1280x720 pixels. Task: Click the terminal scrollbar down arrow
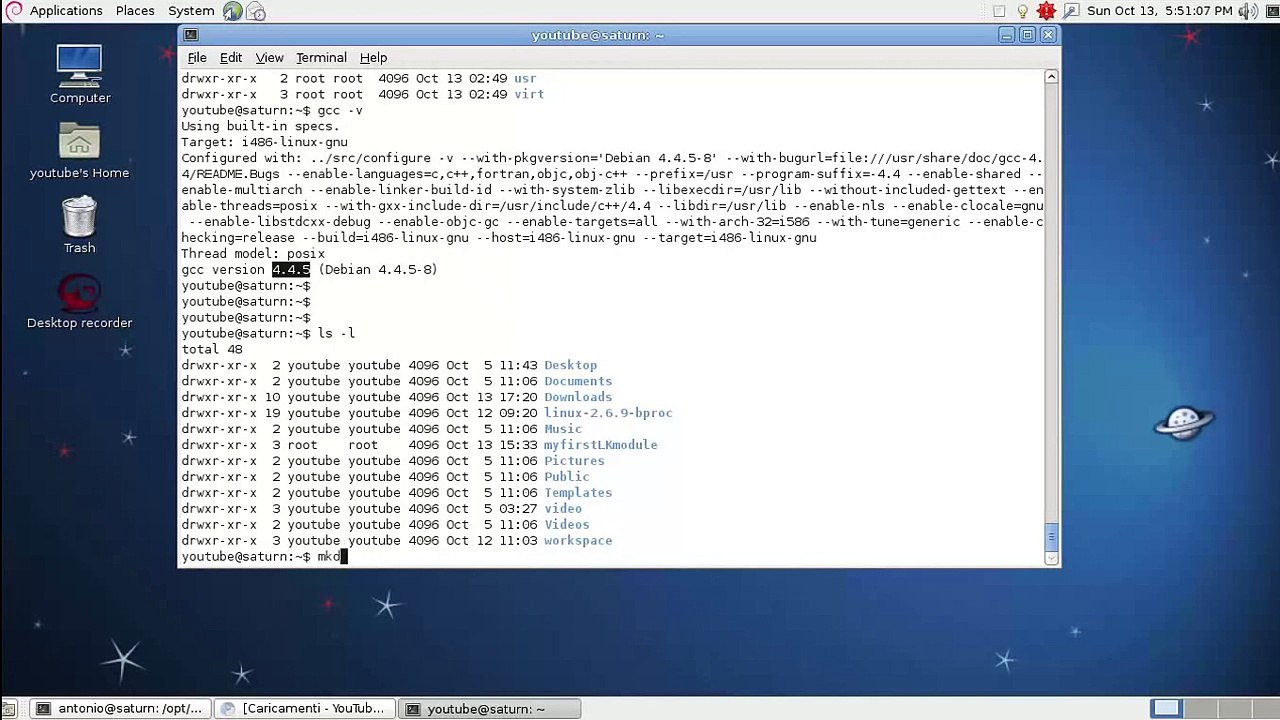(x=1051, y=559)
